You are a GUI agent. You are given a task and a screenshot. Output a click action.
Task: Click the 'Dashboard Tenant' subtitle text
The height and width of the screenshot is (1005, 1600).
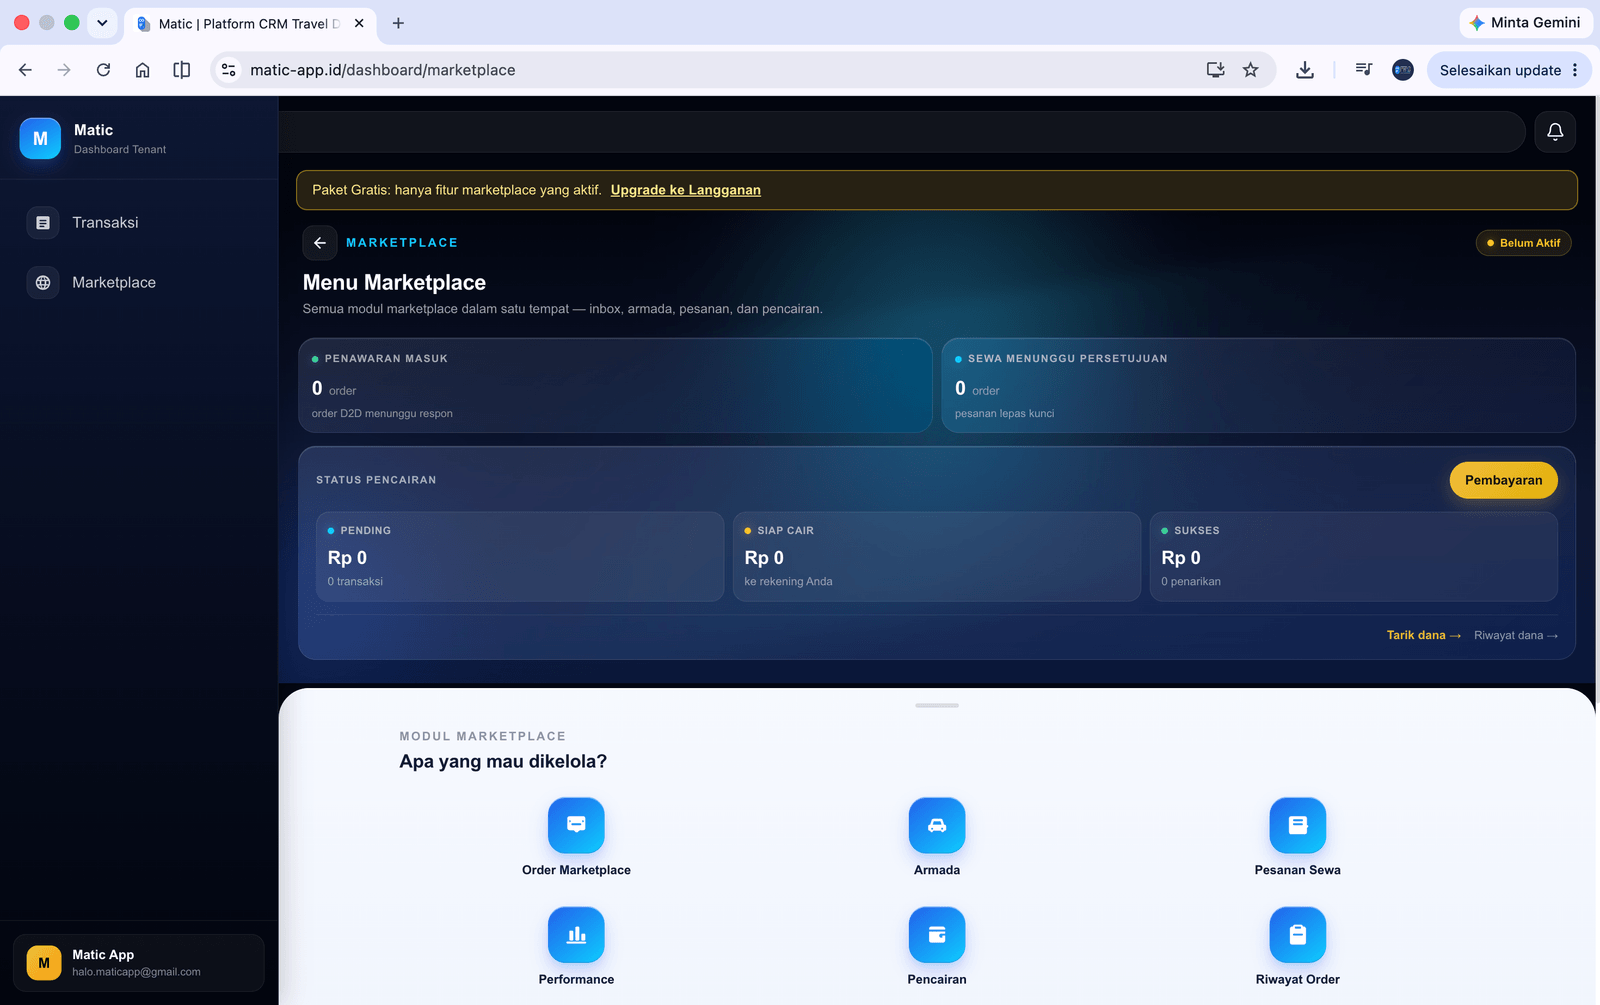pyautogui.click(x=120, y=150)
